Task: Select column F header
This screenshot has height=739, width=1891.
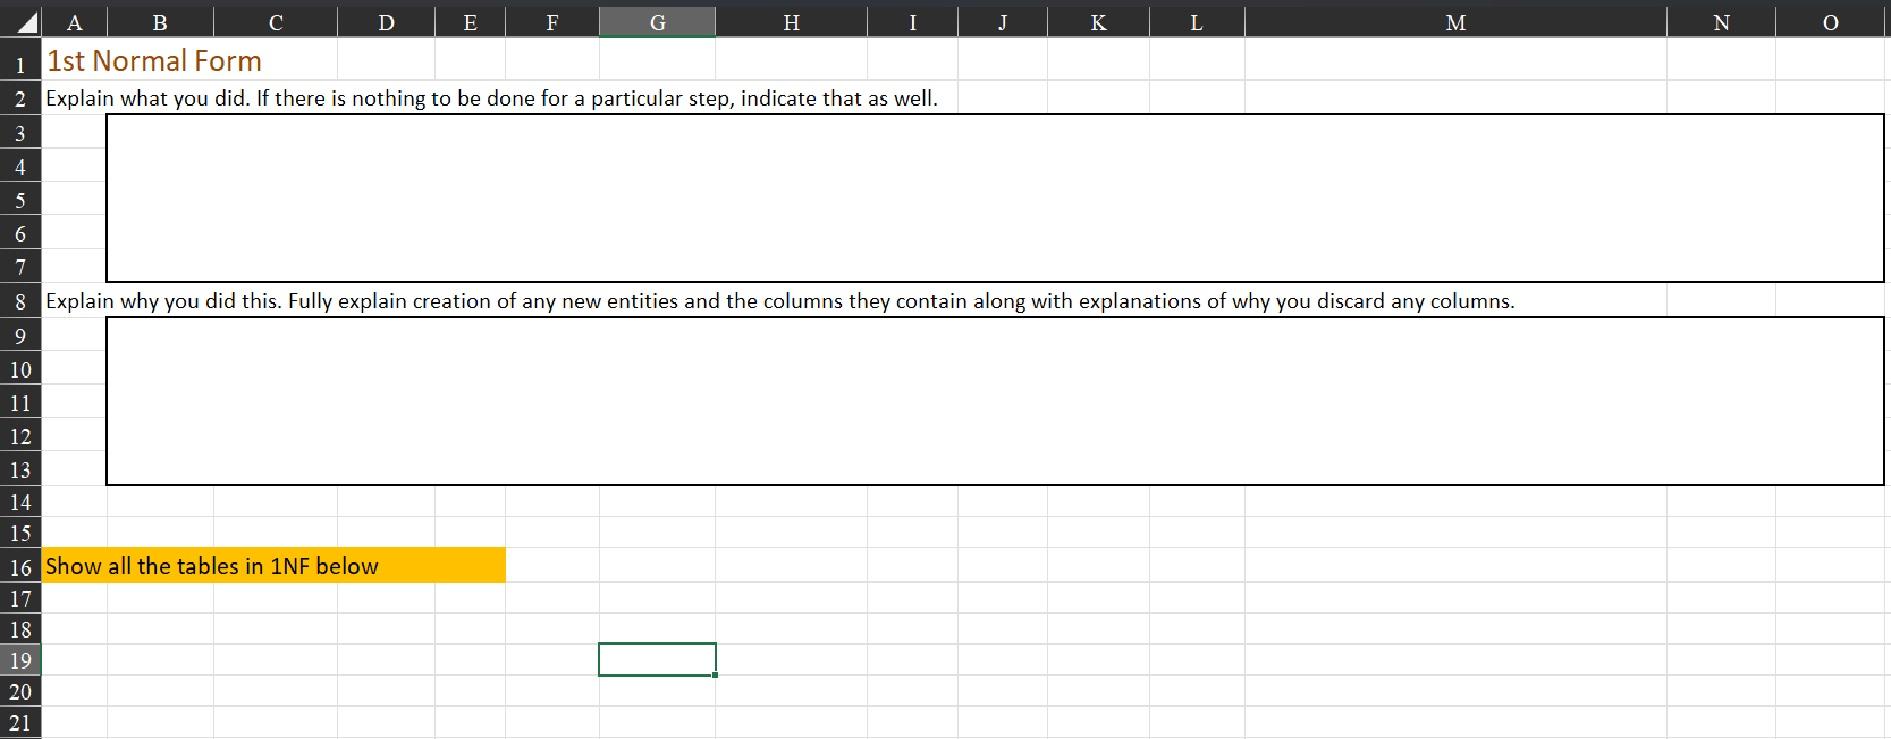Action: point(552,22)
